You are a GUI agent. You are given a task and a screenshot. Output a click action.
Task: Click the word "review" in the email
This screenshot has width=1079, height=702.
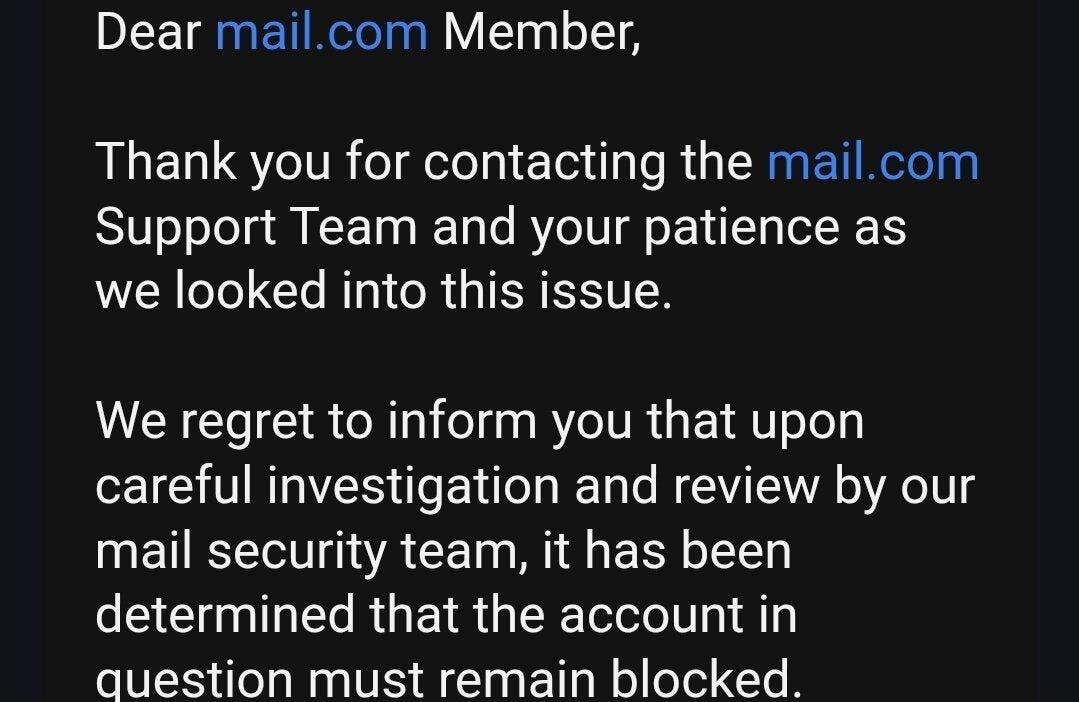746,485
